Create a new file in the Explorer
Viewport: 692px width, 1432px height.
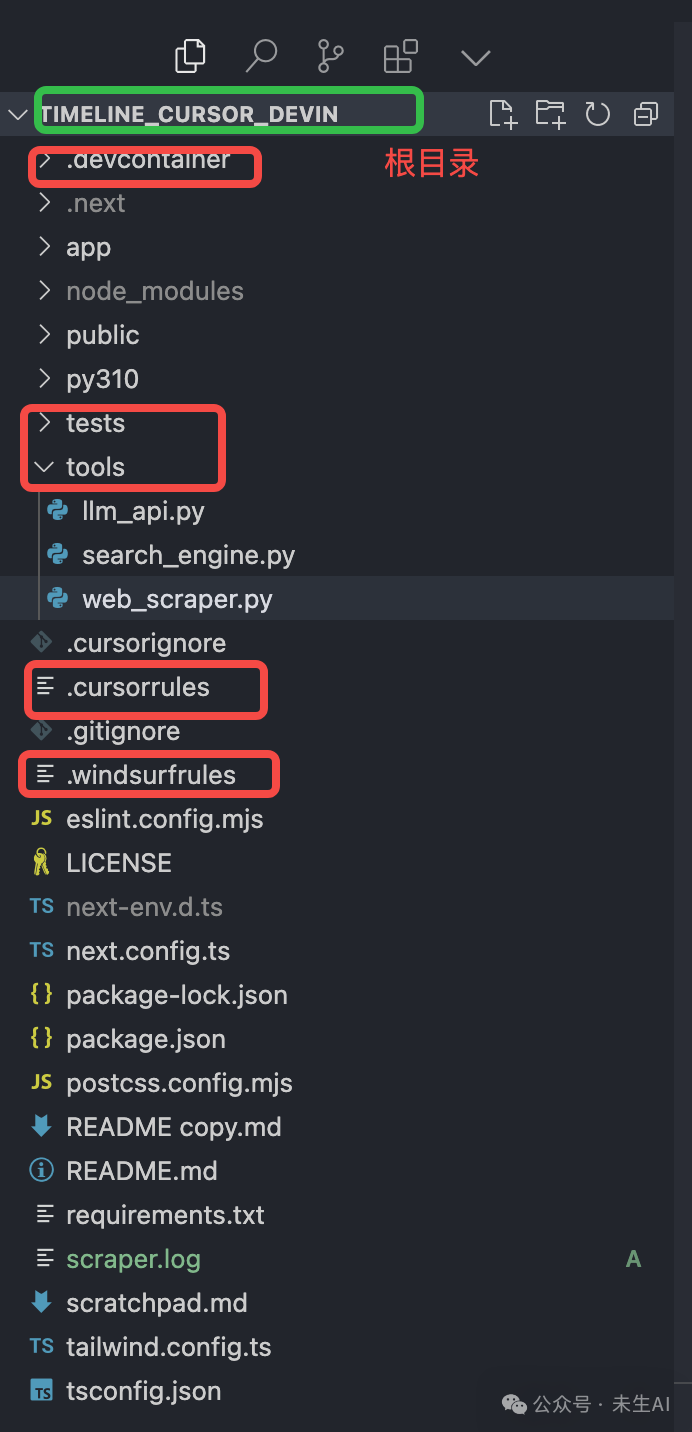tap(502, 113)
